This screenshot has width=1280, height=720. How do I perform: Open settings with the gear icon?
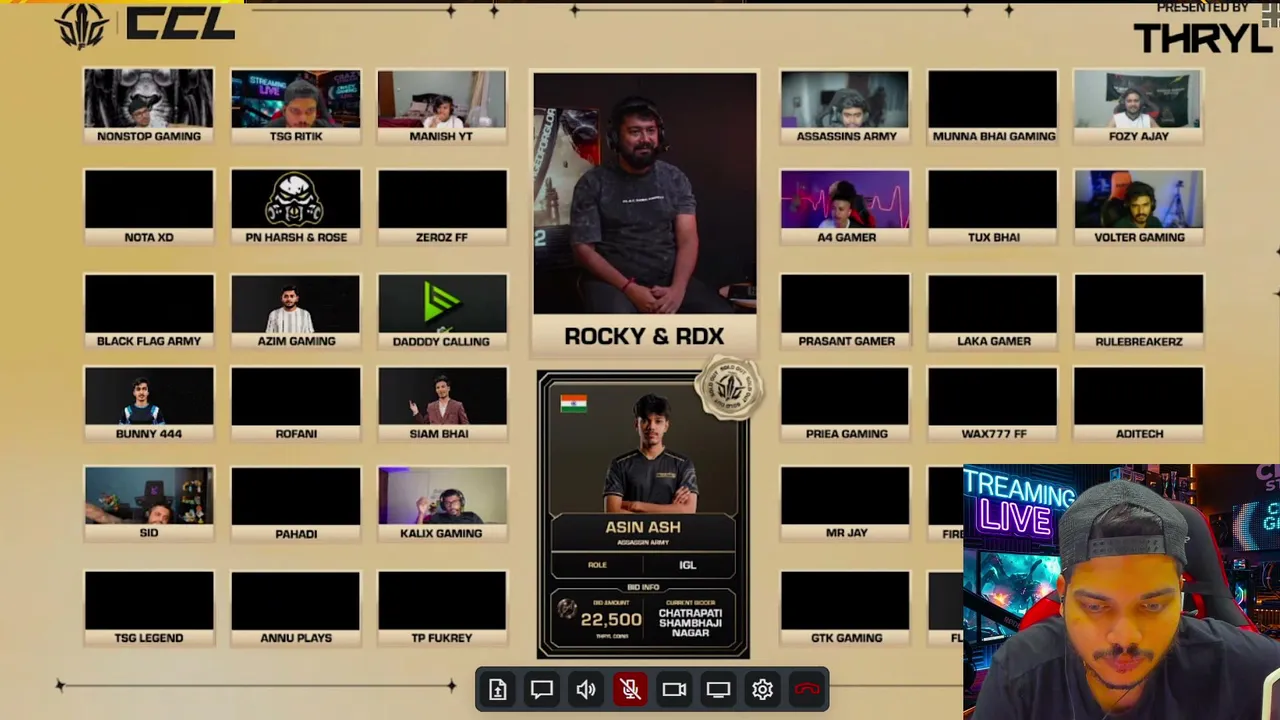[x=762, y=689]
